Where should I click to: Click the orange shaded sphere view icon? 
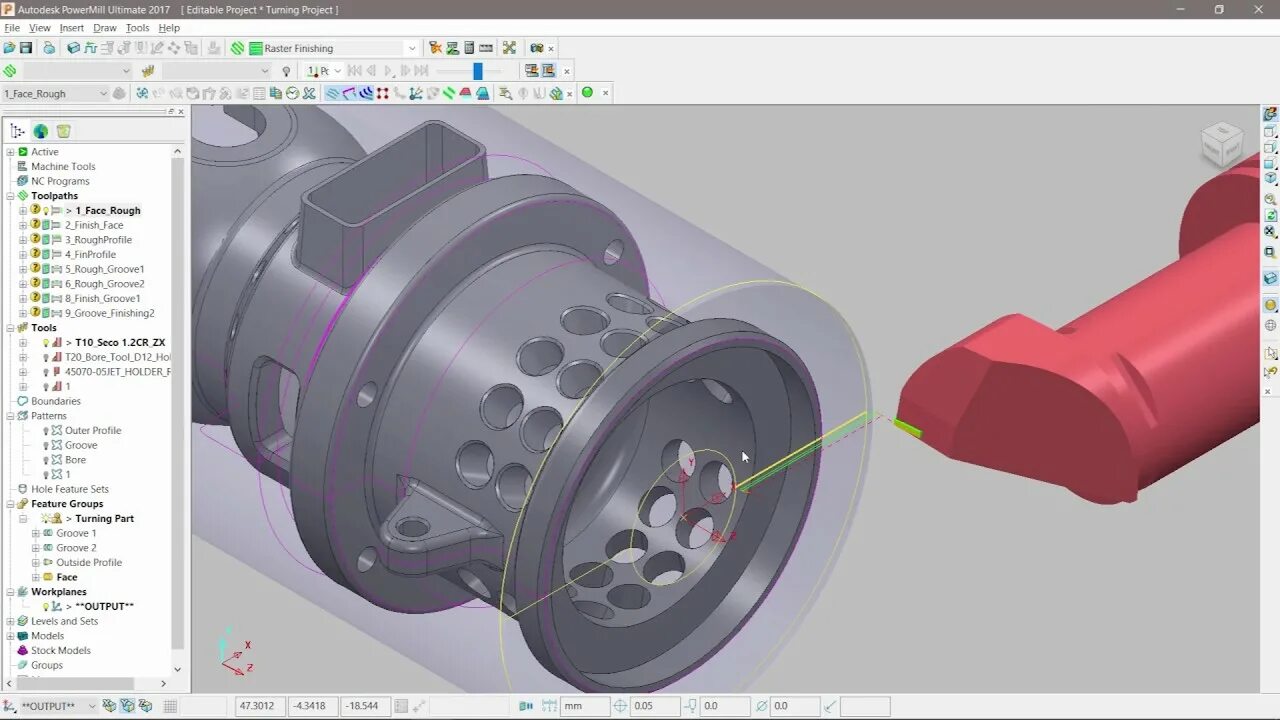click(1270, 305)
